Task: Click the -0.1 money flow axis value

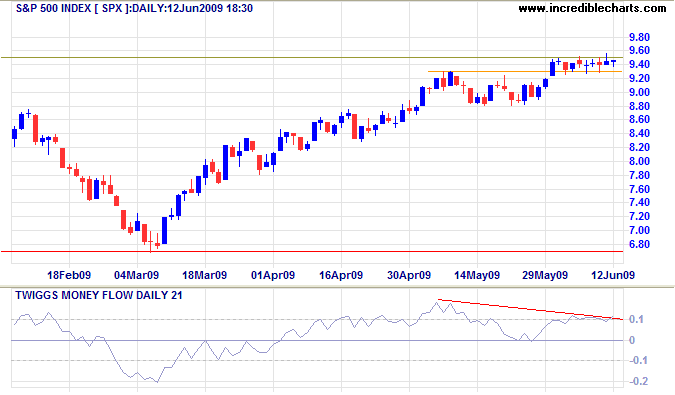Action: click(x=638, y=361)
